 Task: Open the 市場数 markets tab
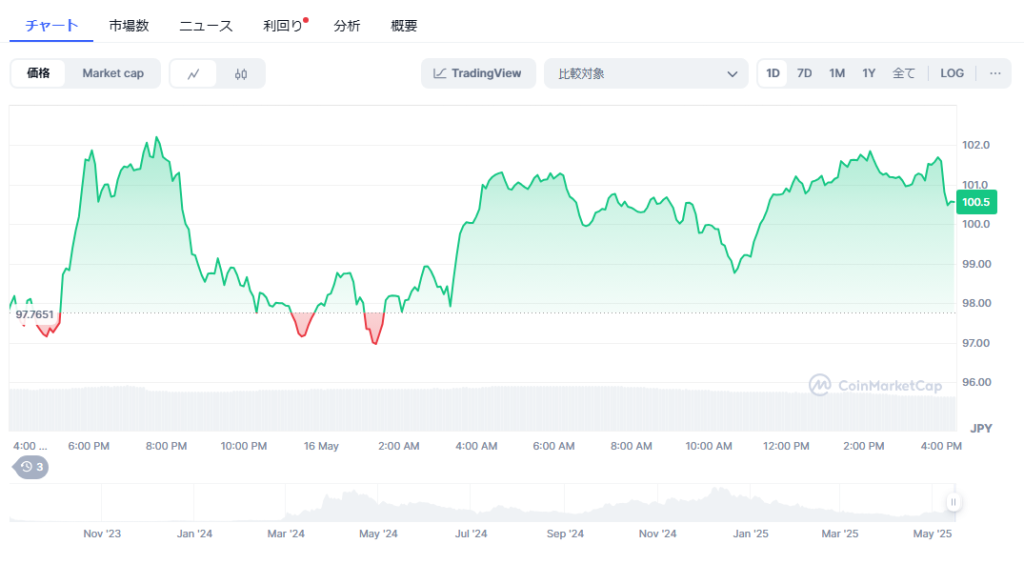pyautogui.click(x=129, y=26)
